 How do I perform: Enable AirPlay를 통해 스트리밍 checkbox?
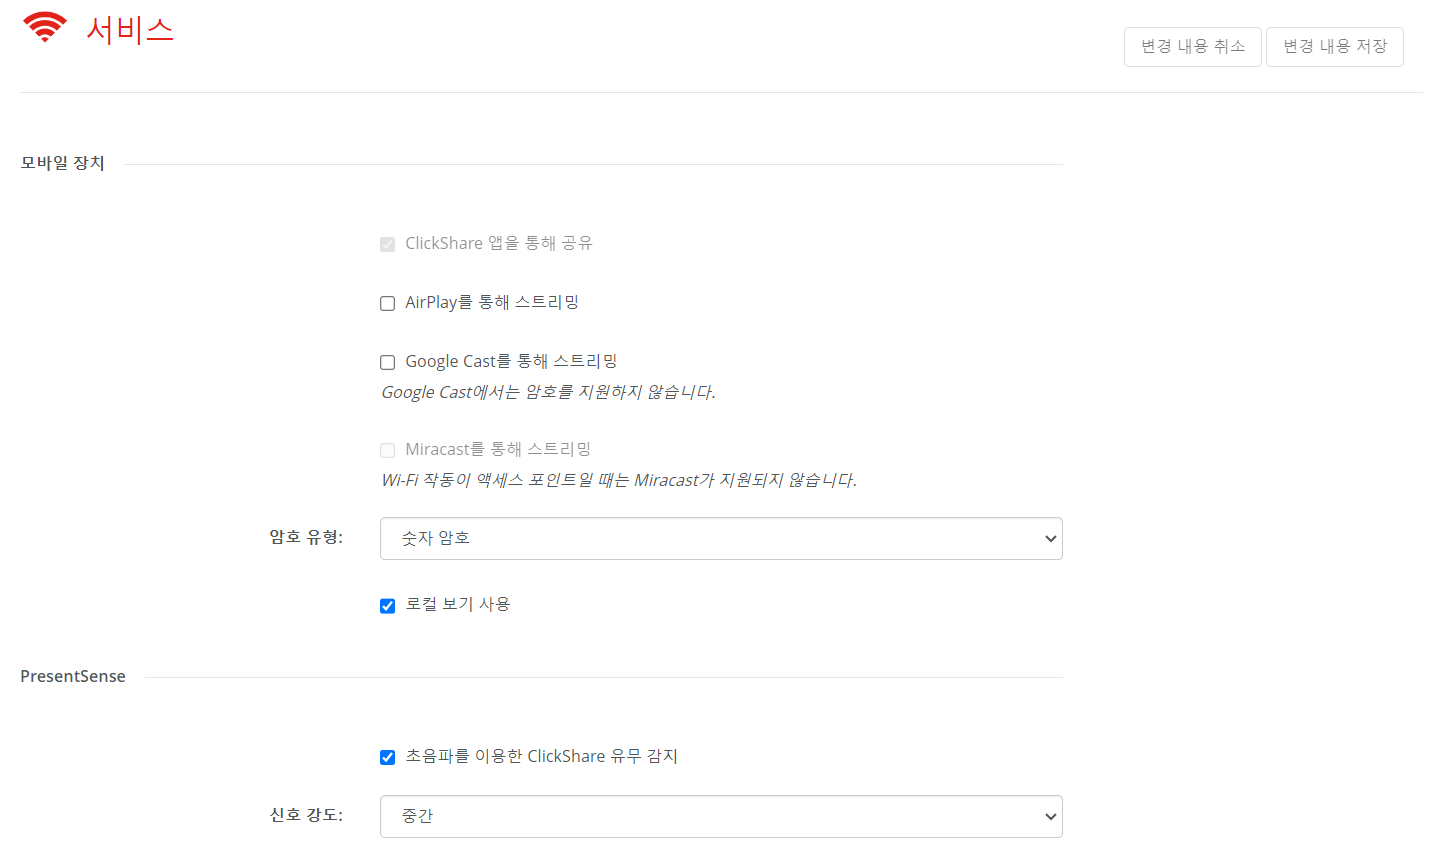388,304
